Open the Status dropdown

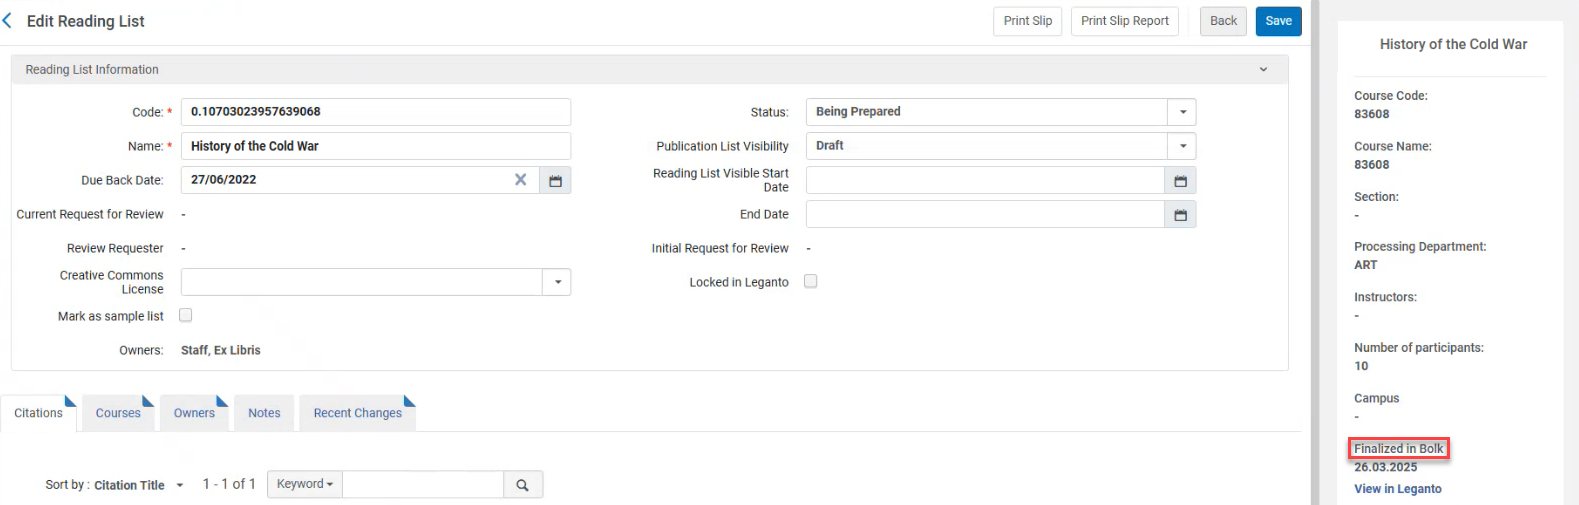click(1182, 113)
